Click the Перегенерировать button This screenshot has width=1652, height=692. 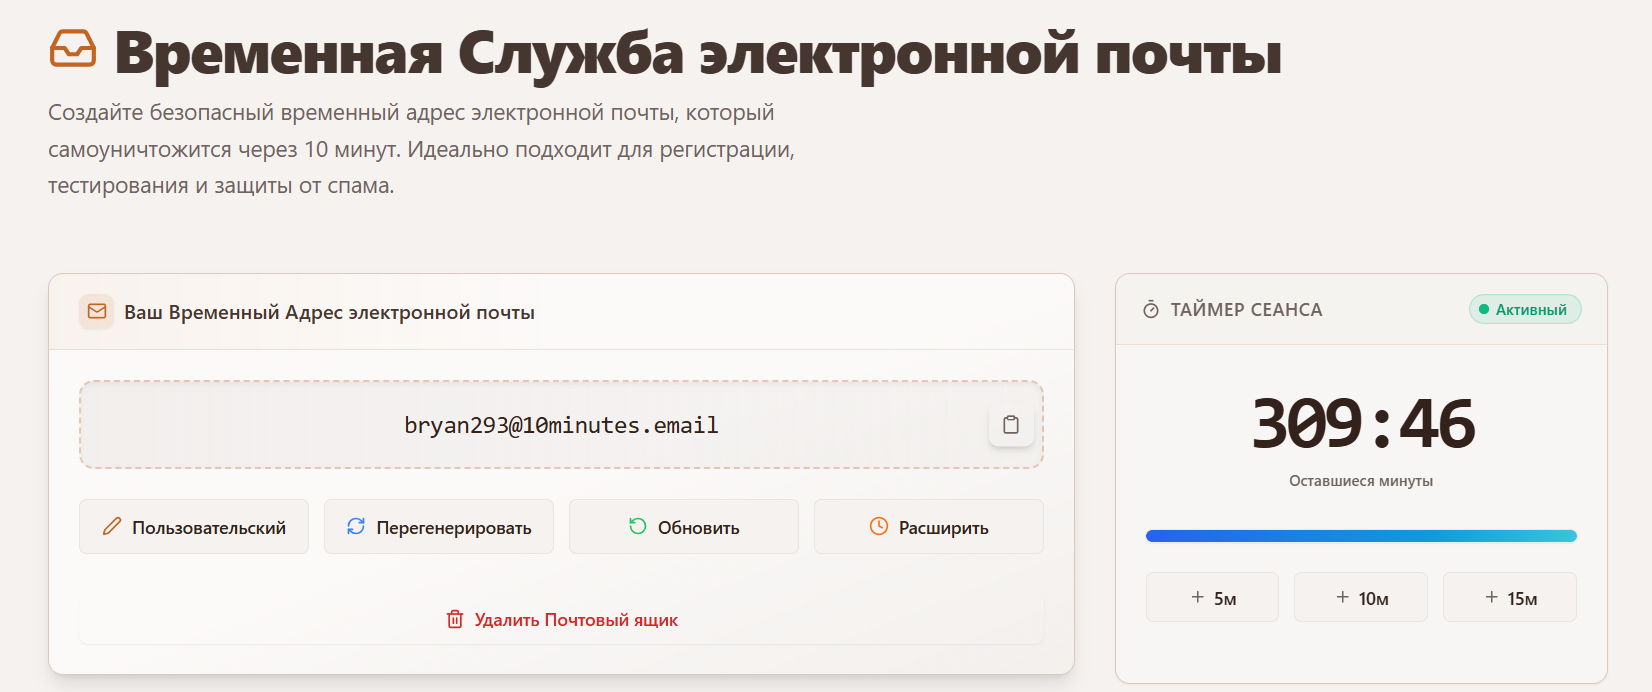[x=439, y=526]
